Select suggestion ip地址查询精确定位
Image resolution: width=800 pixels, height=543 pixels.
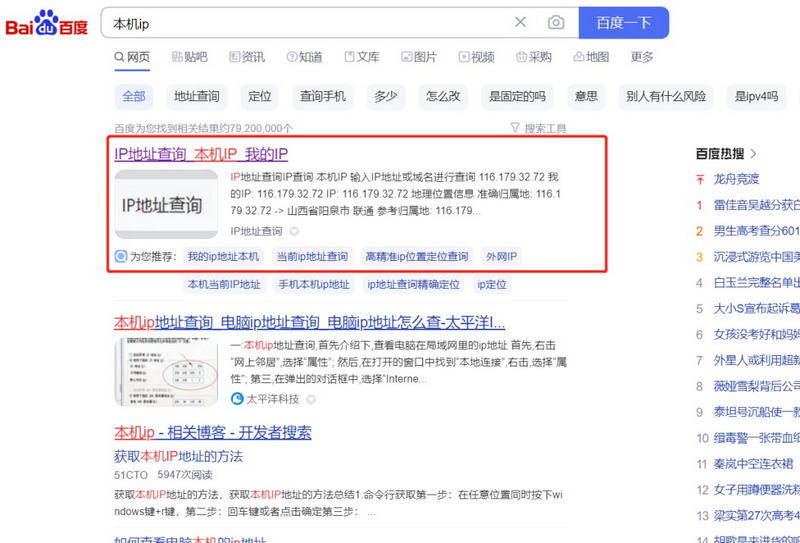coord(413,284)
